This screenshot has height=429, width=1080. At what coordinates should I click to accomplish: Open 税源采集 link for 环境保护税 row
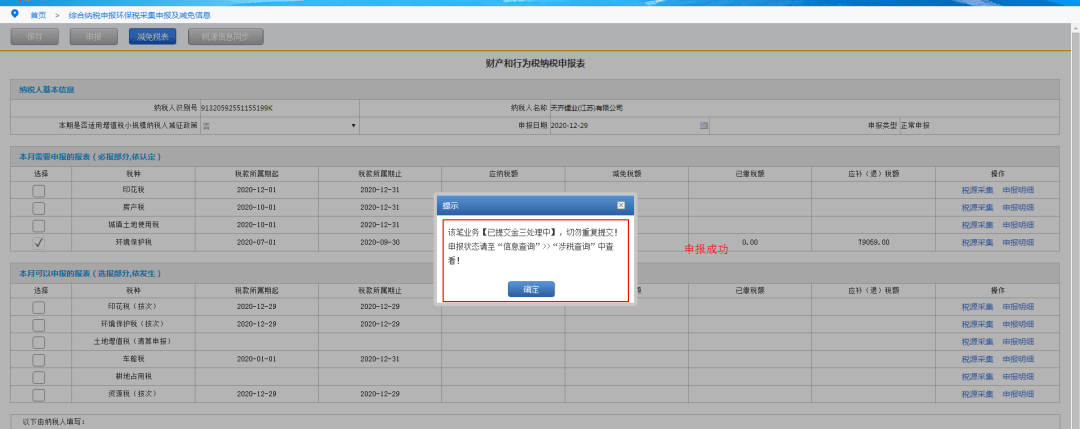coord(977,242)
